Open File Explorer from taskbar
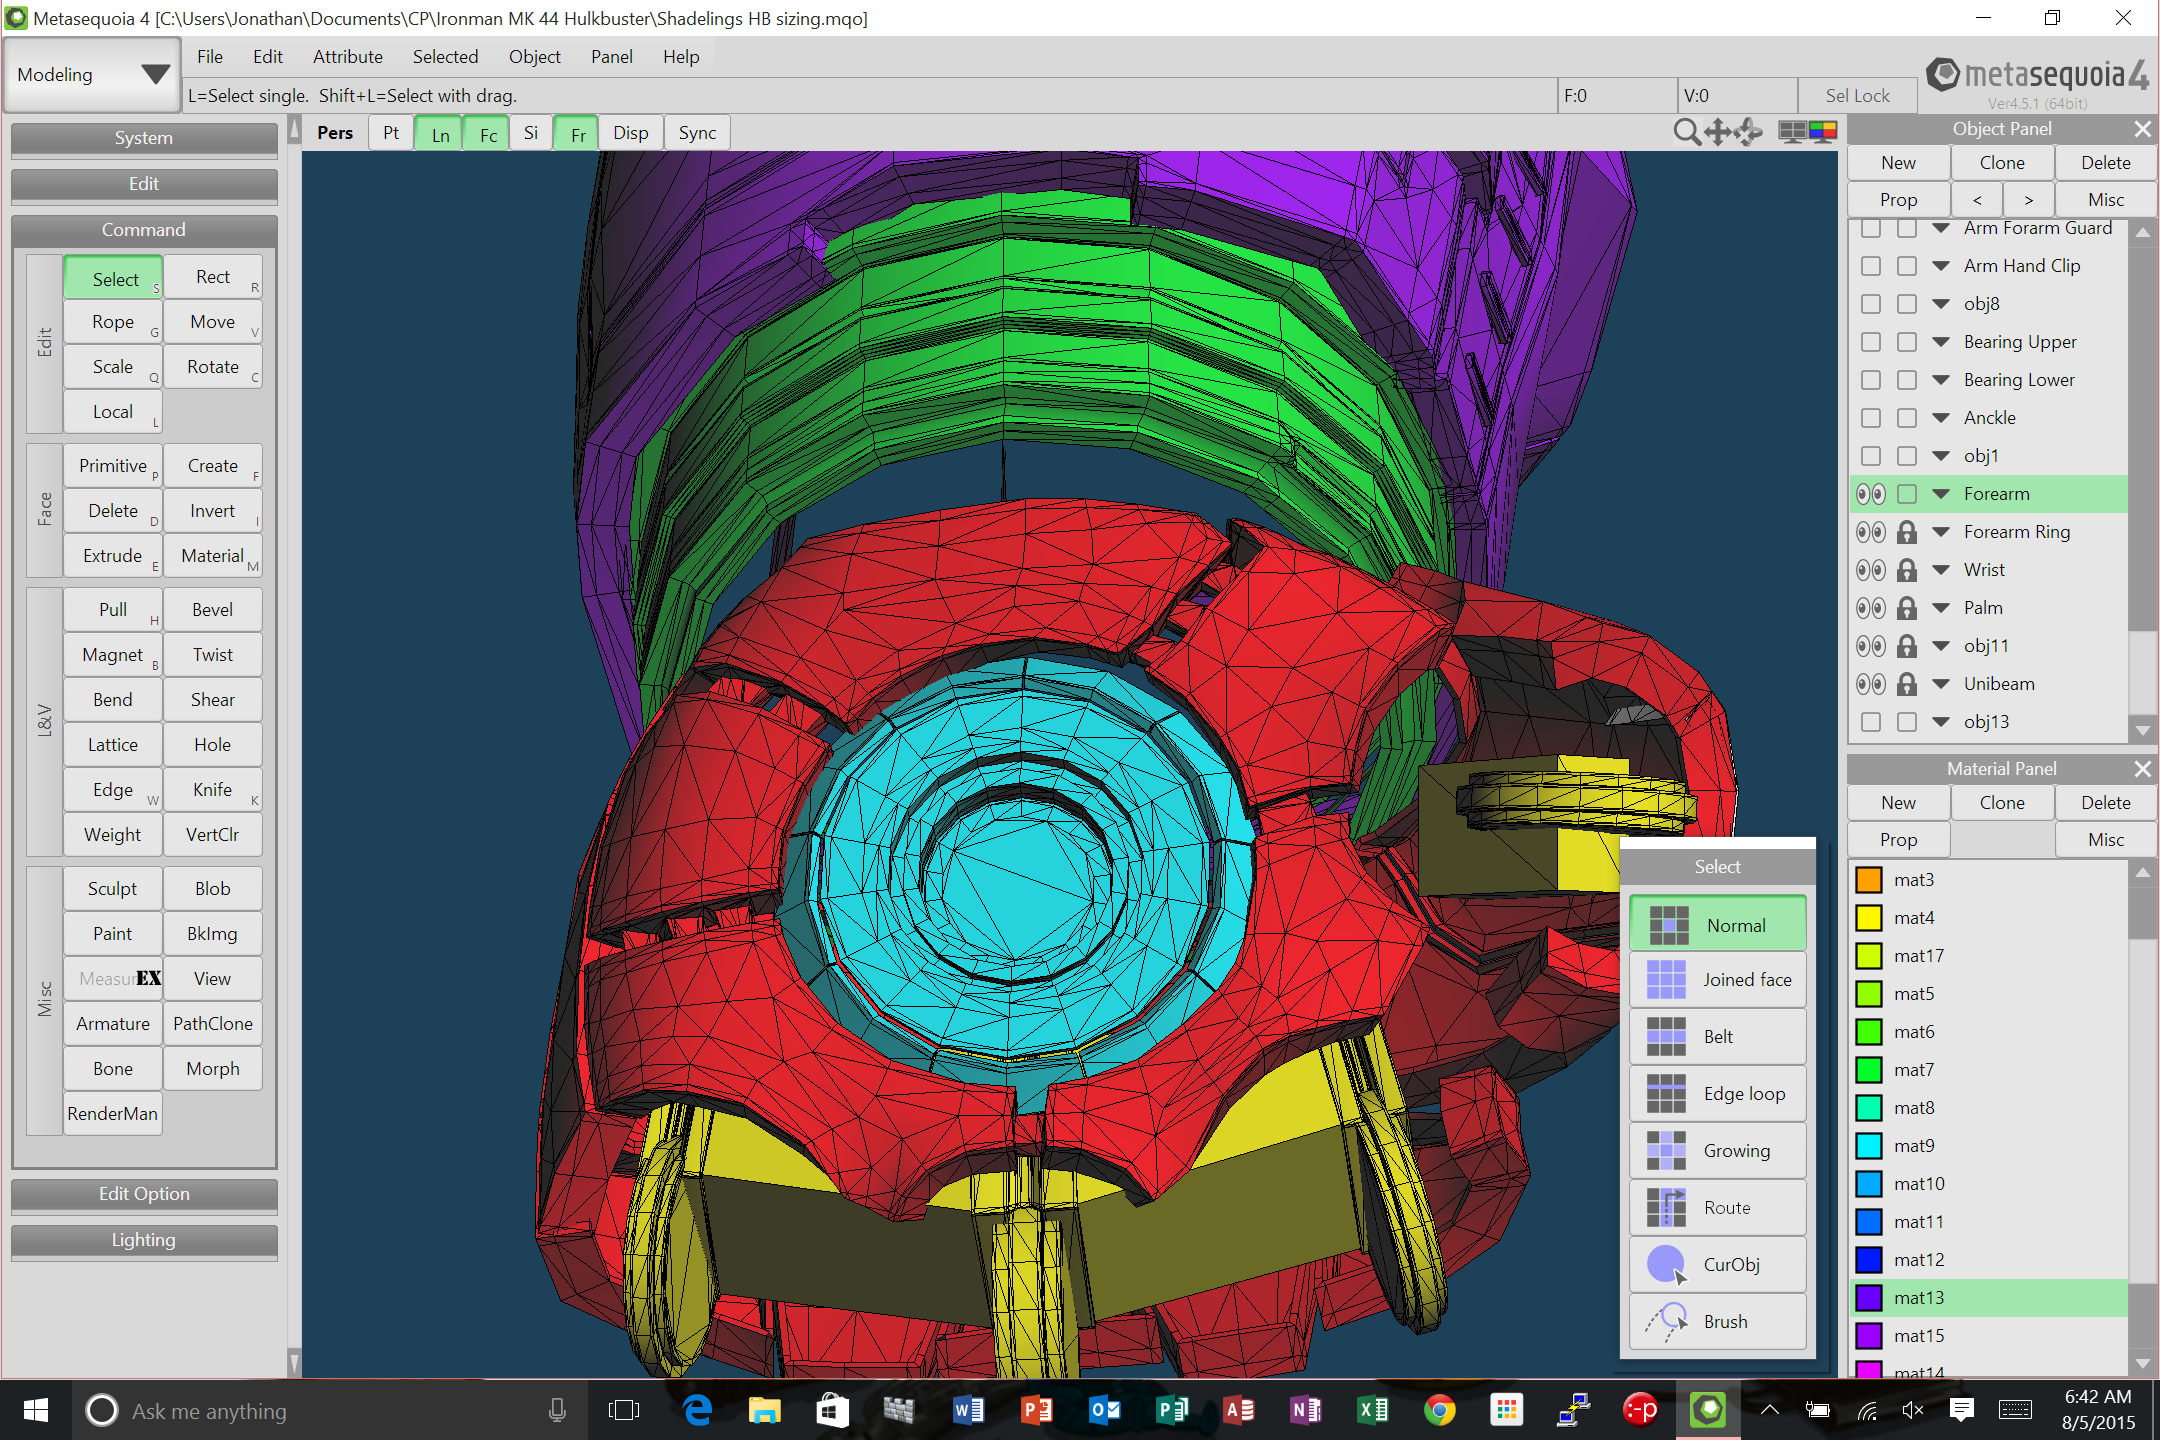Screen dimensions: 2160x1440 tap(765, 1410)
